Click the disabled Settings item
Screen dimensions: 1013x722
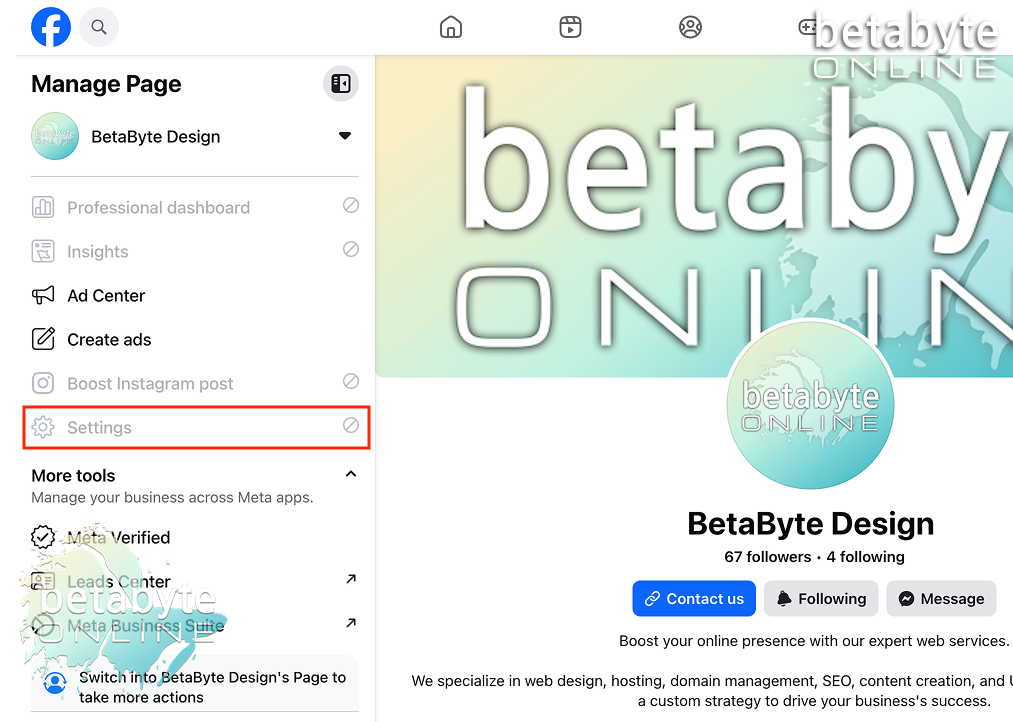pos(195,428)
